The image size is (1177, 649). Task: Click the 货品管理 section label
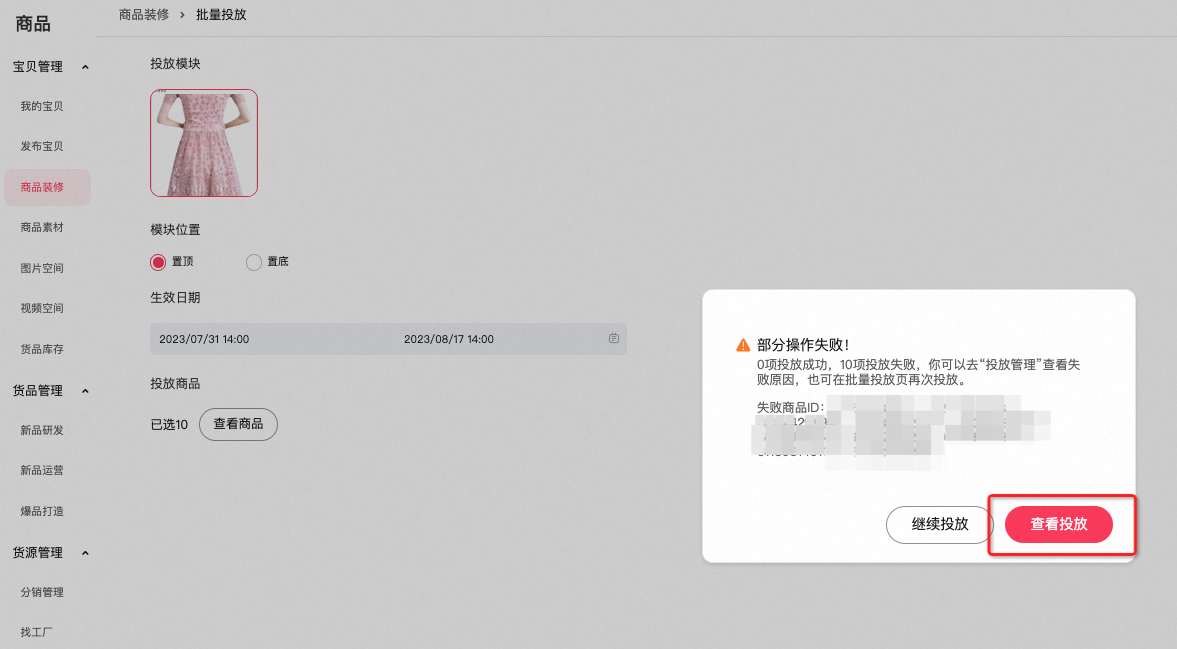coord(38,391)
